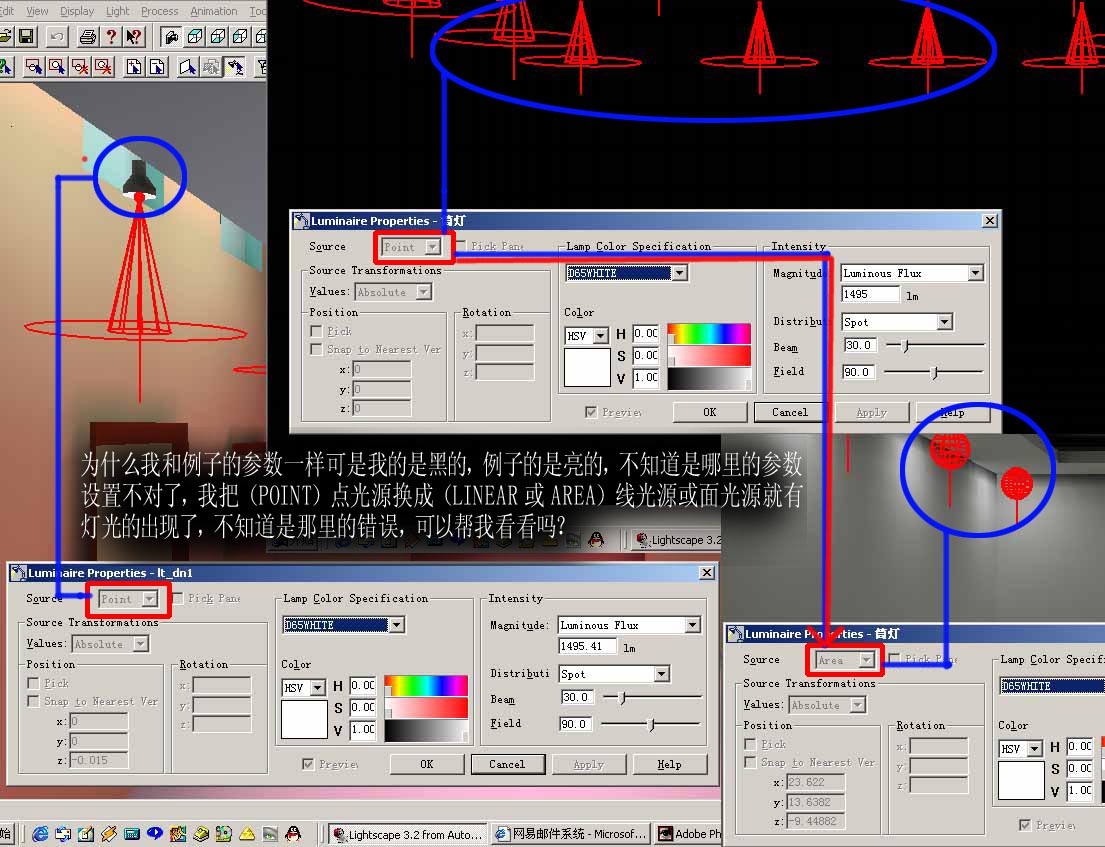Viewport: 1105px width, 847px height.
Task: Select the cube icon with shaded left face
Action: pyautogui.click(x=241, y=36)
